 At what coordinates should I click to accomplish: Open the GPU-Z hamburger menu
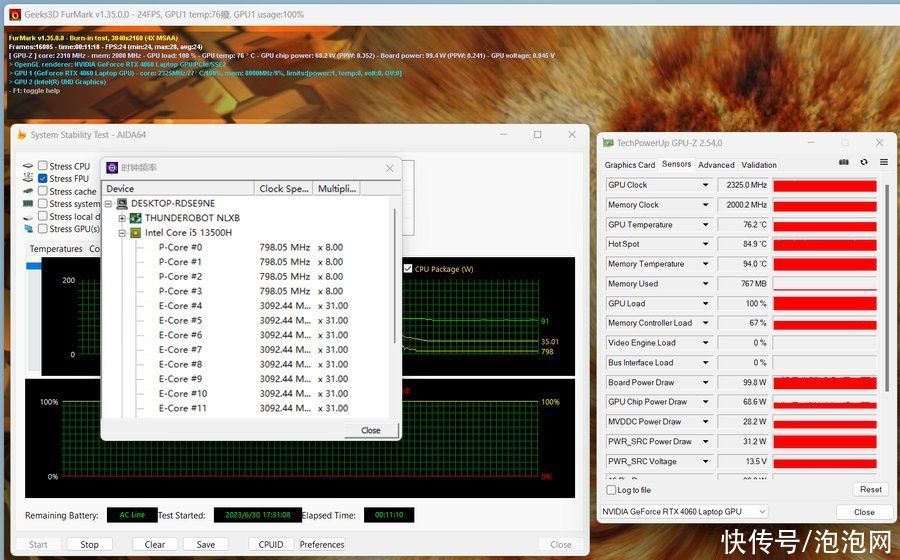(x=884, y=162)
